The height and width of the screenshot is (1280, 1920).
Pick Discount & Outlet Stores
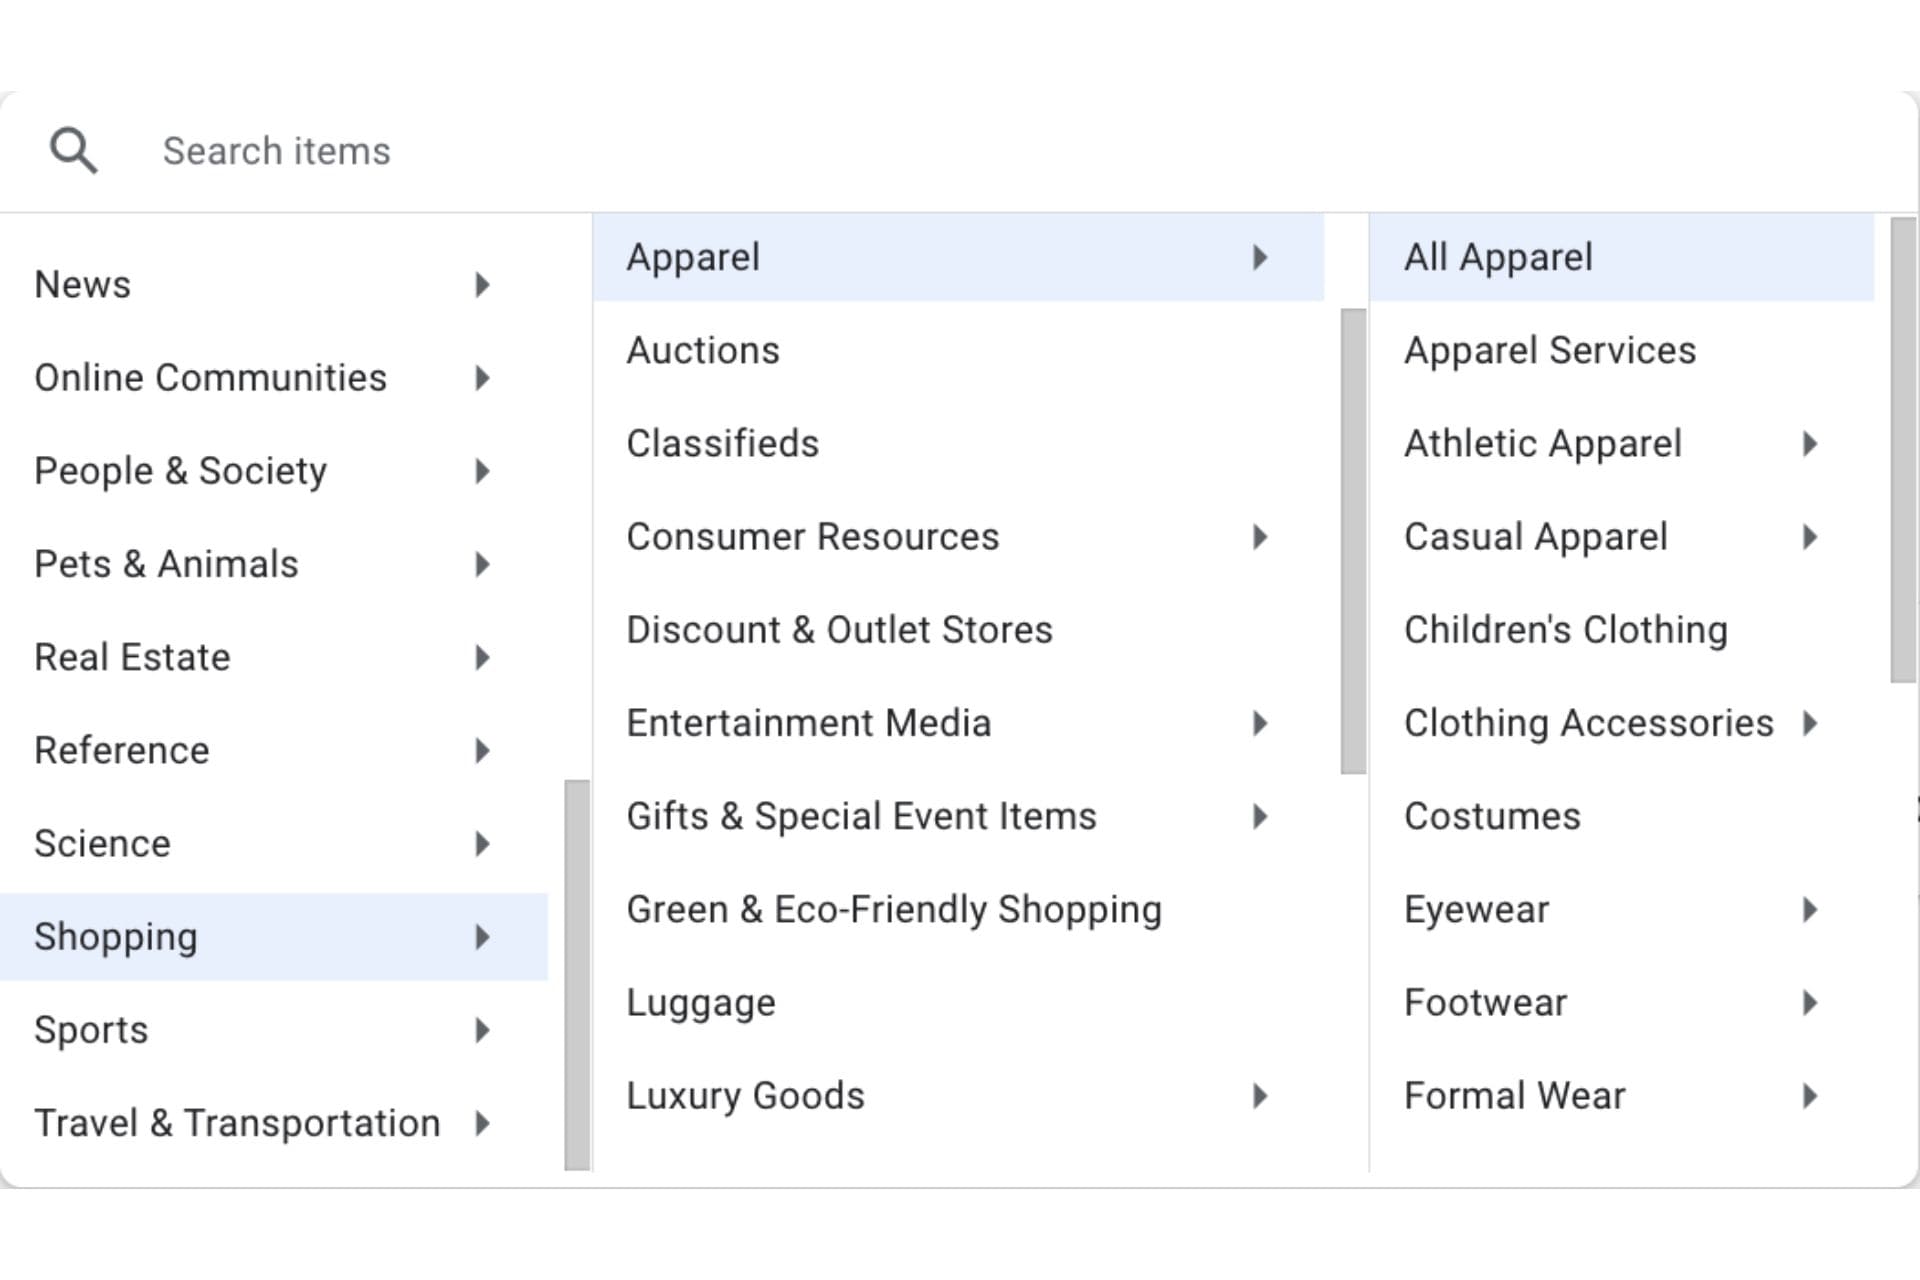[x=839, y=630]
